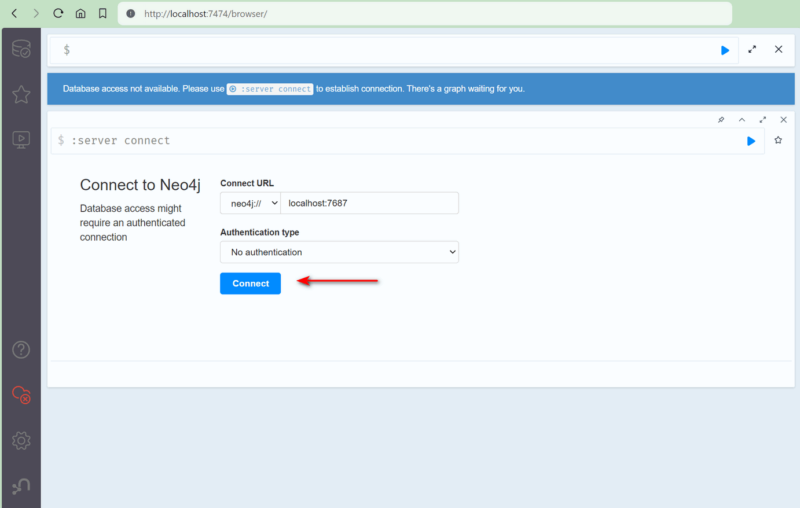Go back in the browser
The image size is (800, 508).
(x=14, y=13)
